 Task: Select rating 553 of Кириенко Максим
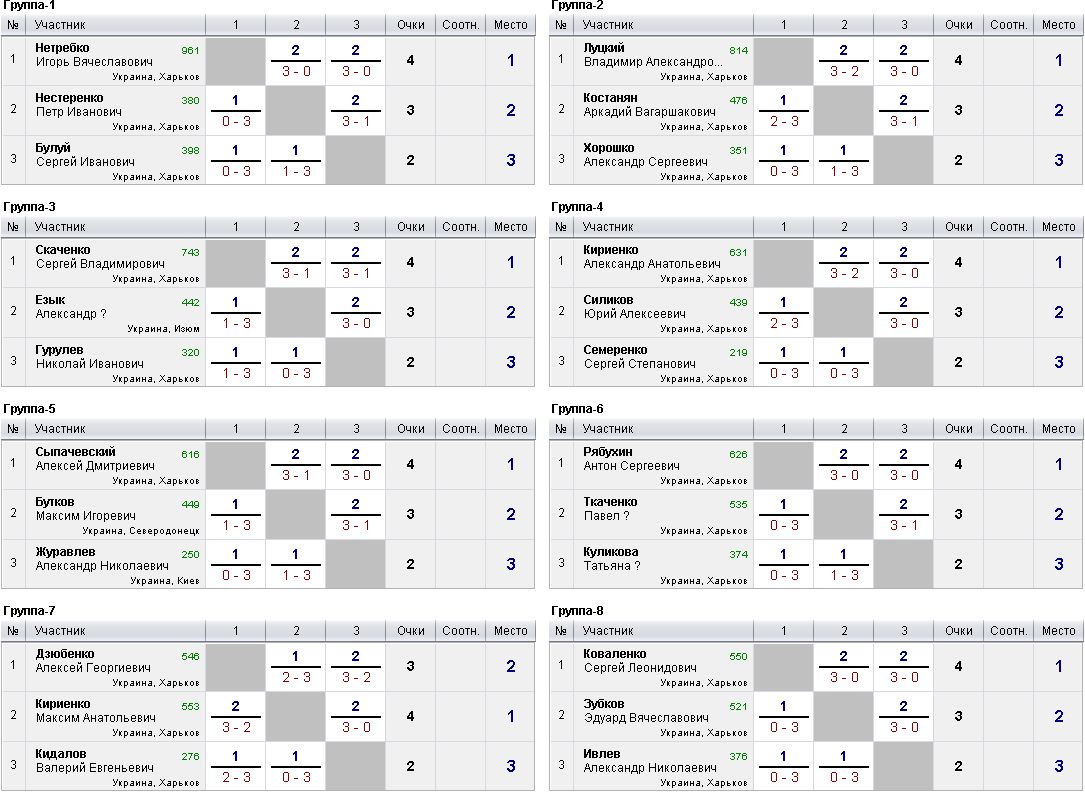pyautogui.click(x=190, y=706)
